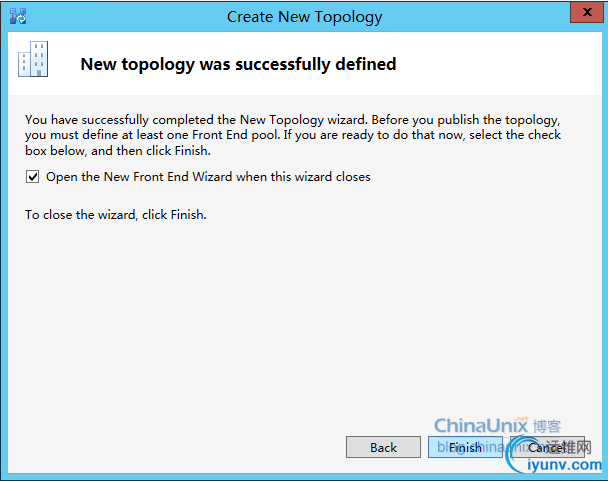Viewport: 608px width, 481px height.
Task: Click the blue window border at the bottom
Action: (x=304, y=476)
